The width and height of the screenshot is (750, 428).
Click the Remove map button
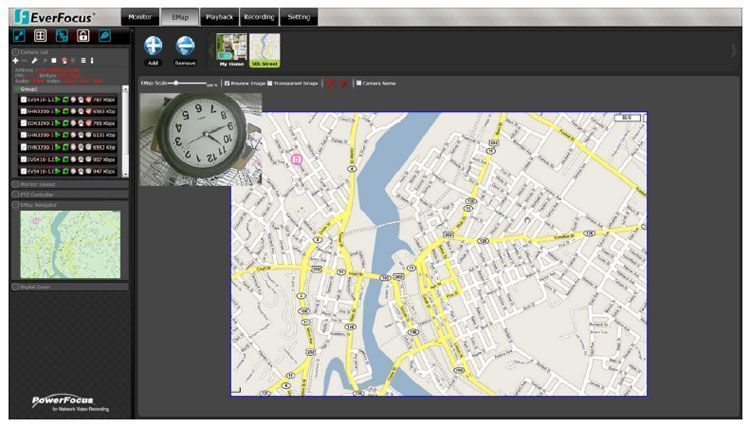[x=185, y=51]
